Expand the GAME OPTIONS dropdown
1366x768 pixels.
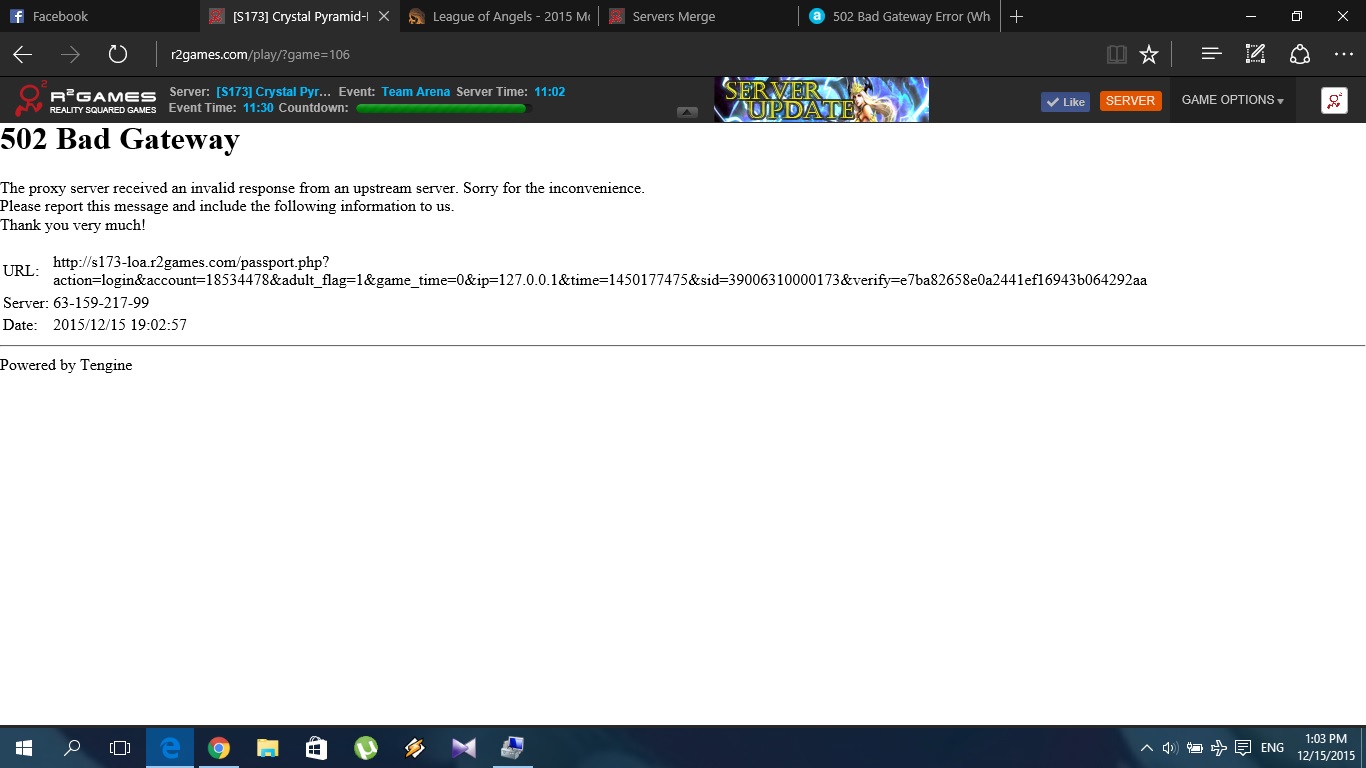[1232, 100]
